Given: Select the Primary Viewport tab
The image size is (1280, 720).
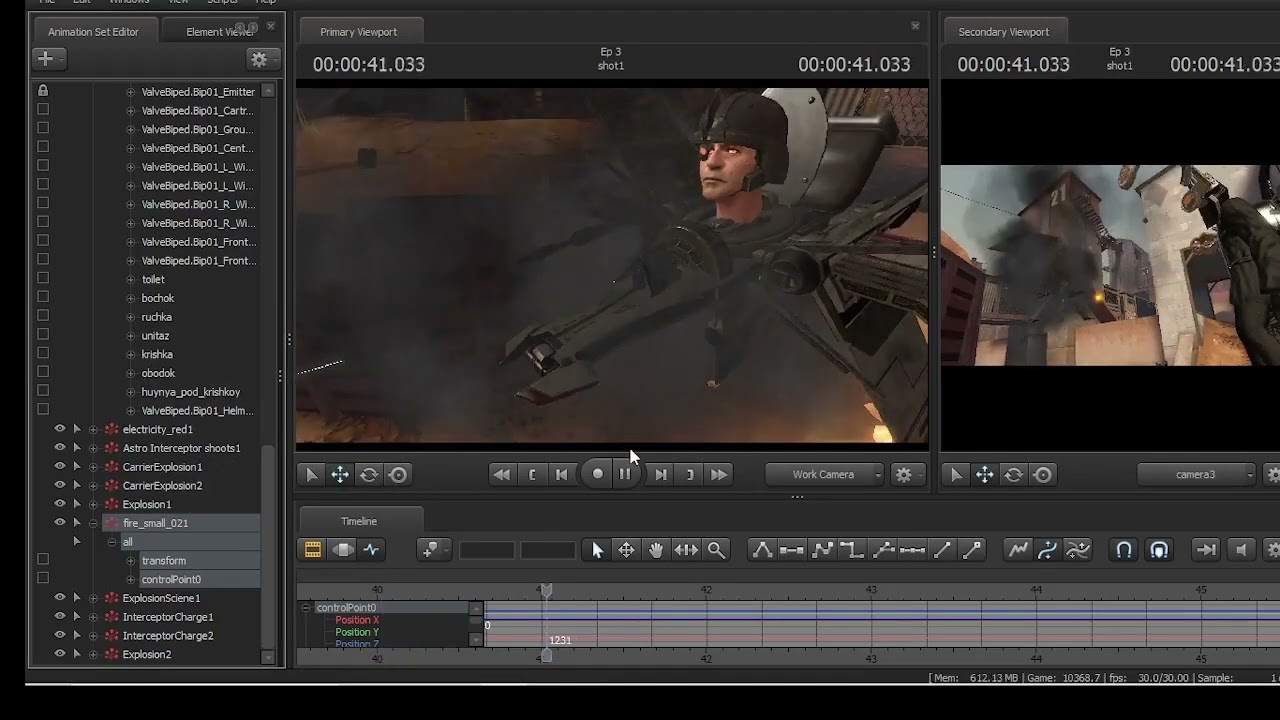Looking at the screenshot, I should coord(359,32).
